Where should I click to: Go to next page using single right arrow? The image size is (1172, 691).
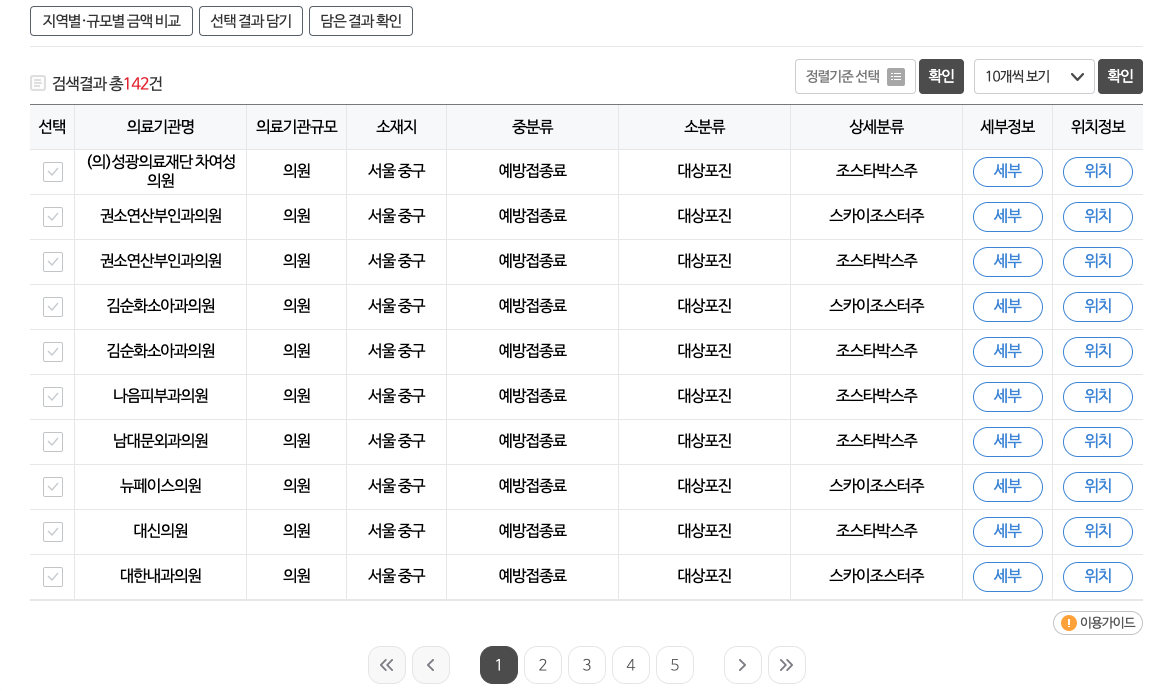coord(743,664)
